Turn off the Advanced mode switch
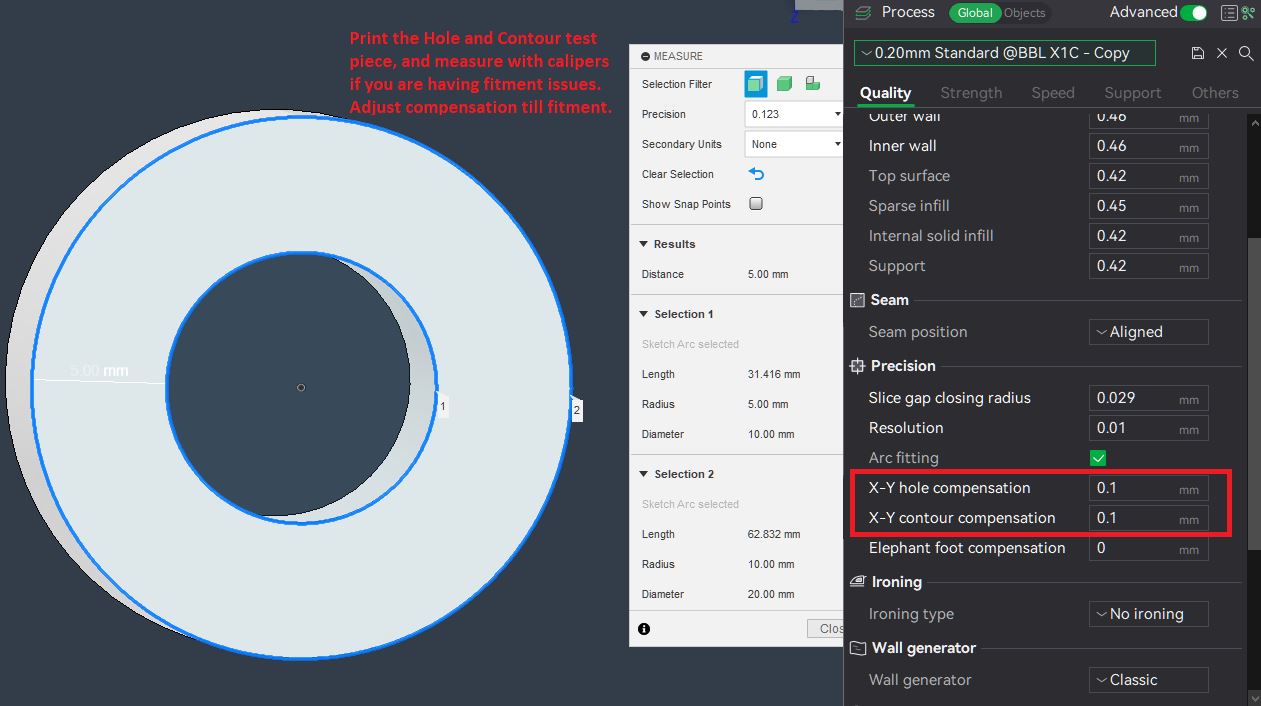This screenshot has width=1261, height=706. 1193,13
